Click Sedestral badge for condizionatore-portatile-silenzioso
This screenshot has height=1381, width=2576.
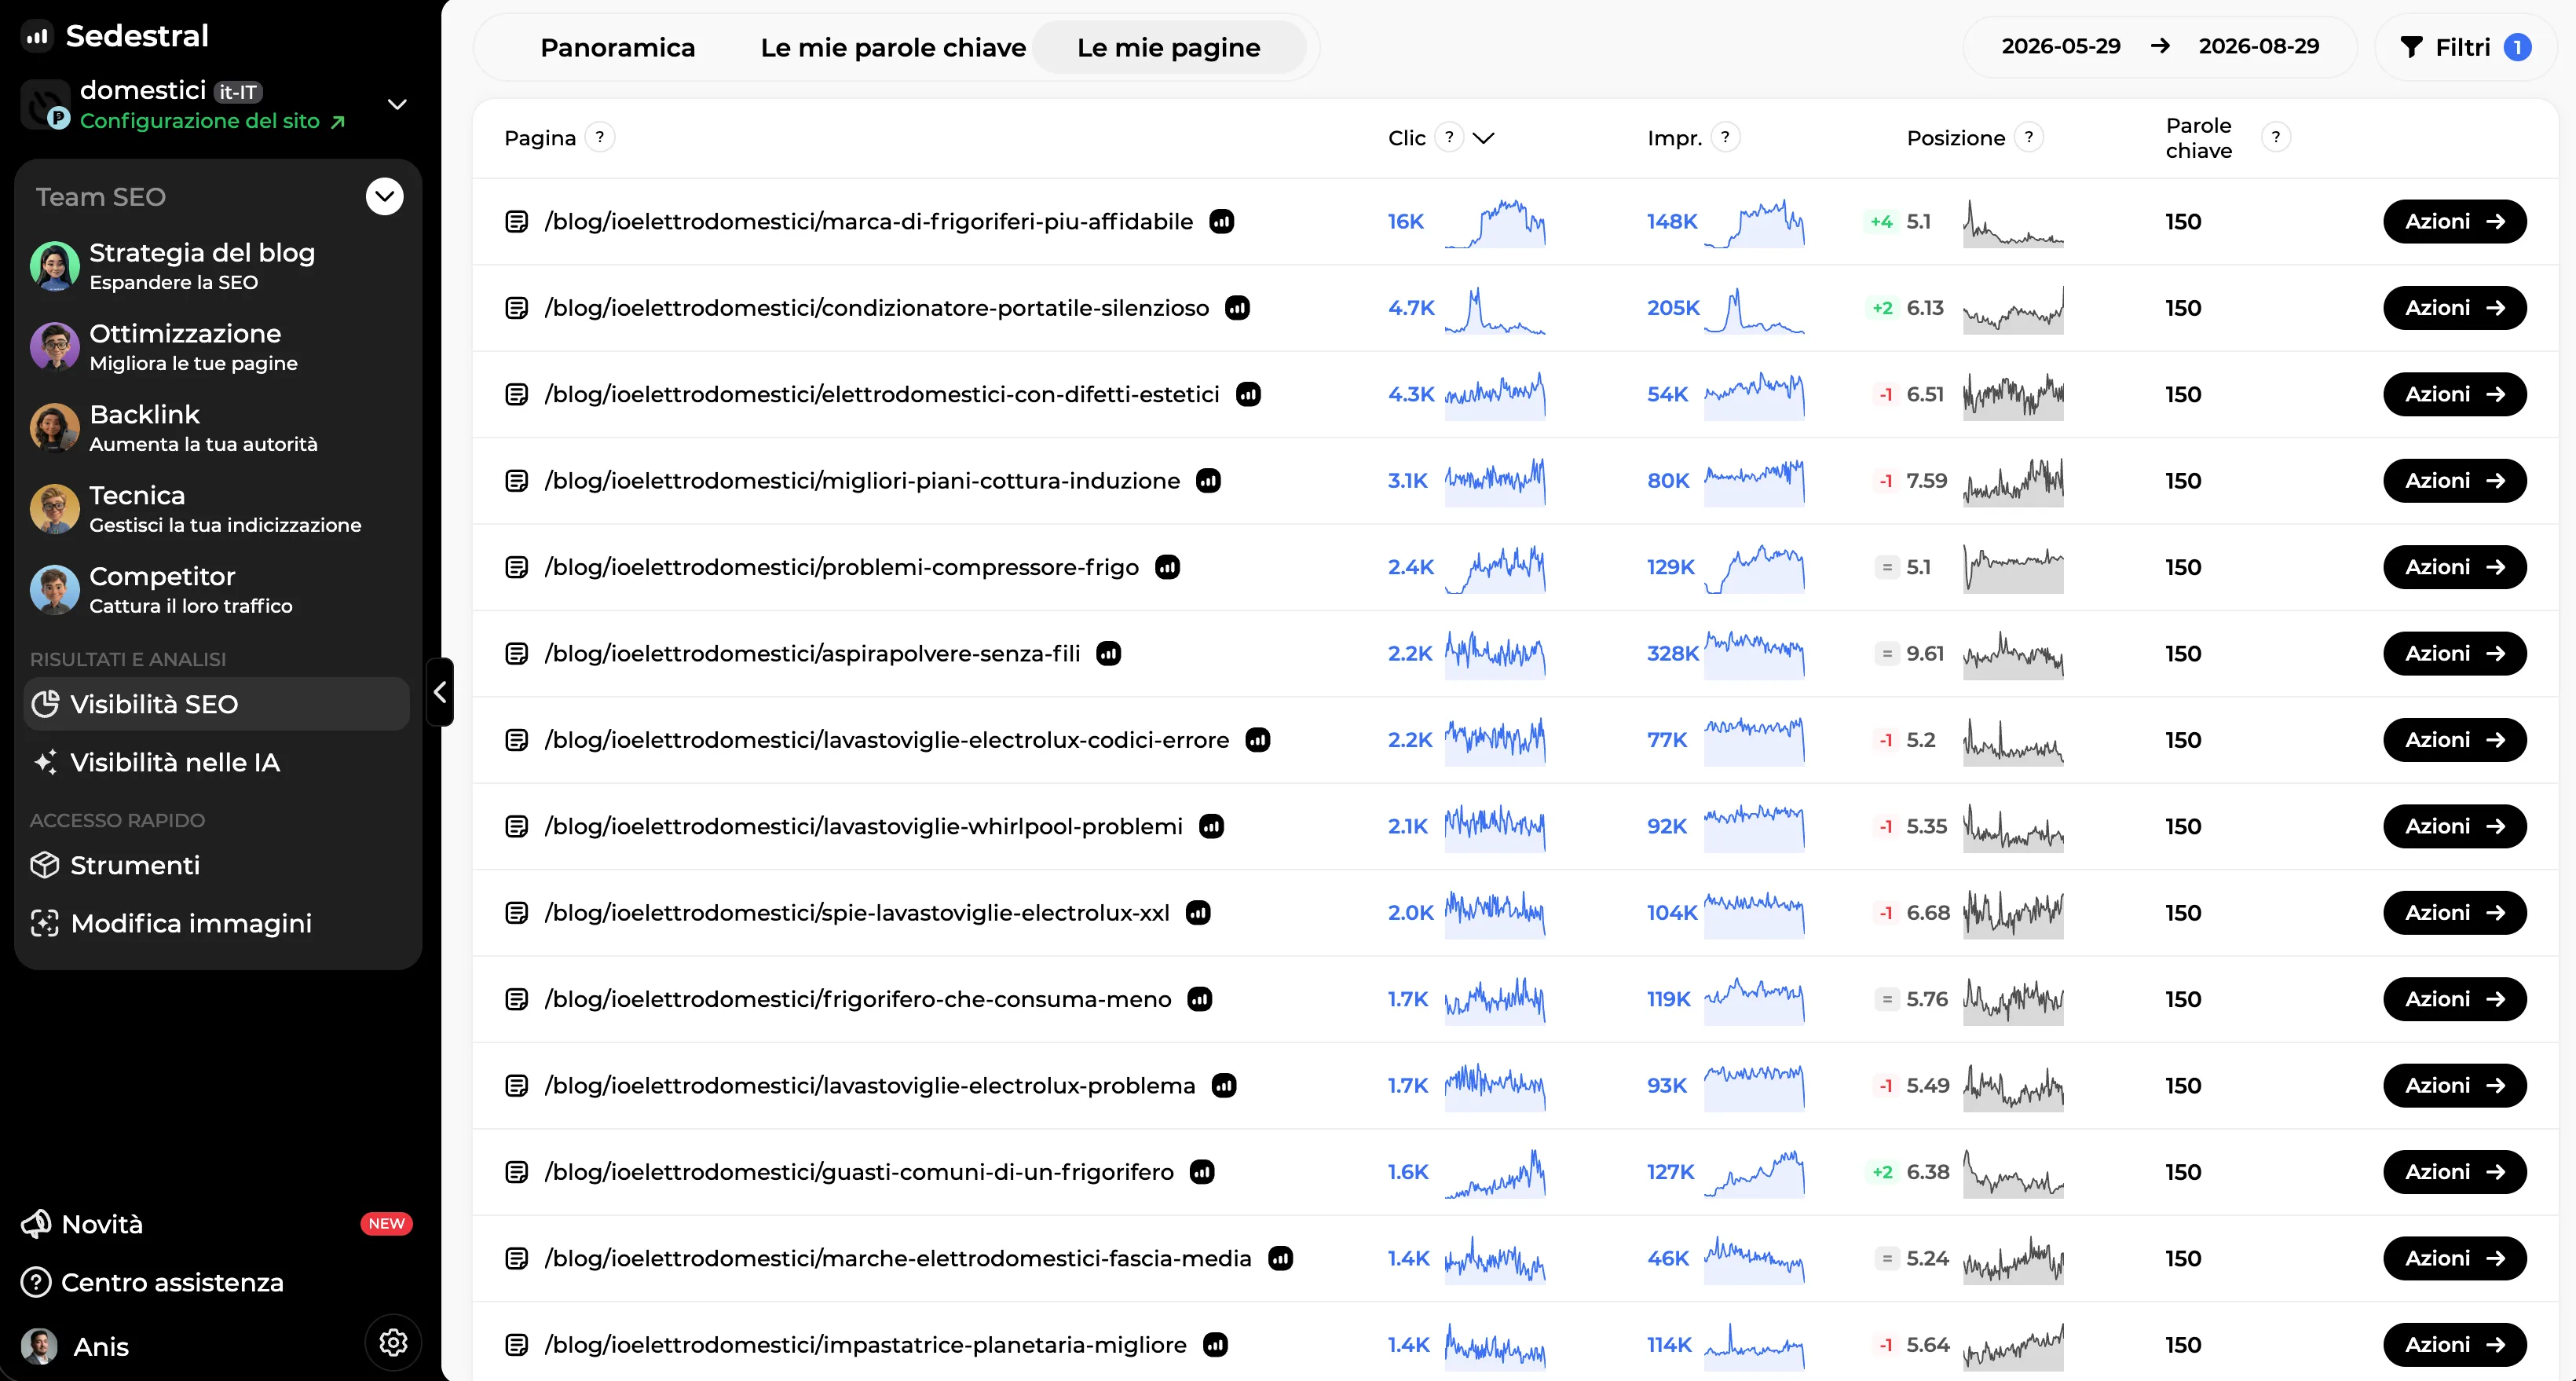pos(1238,308)
